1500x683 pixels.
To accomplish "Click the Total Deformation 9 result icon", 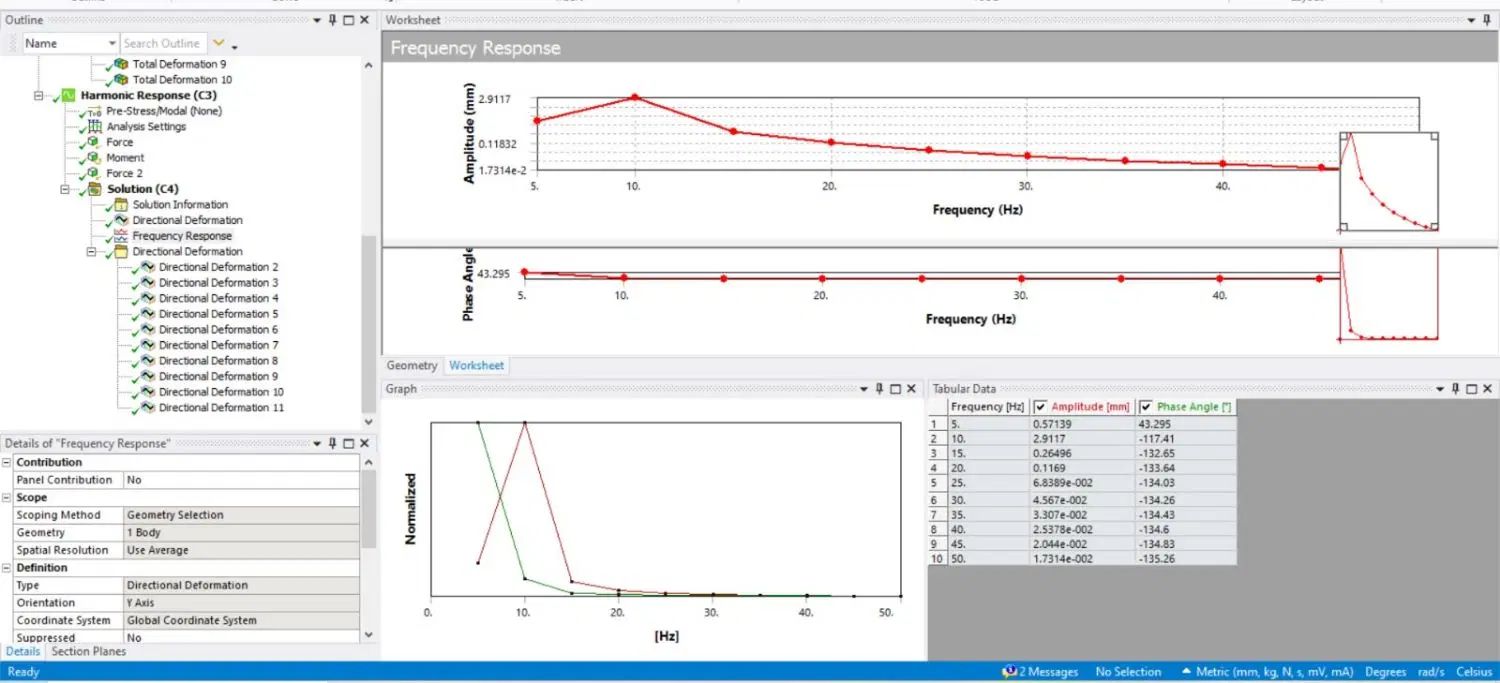I will click(121, 64).
